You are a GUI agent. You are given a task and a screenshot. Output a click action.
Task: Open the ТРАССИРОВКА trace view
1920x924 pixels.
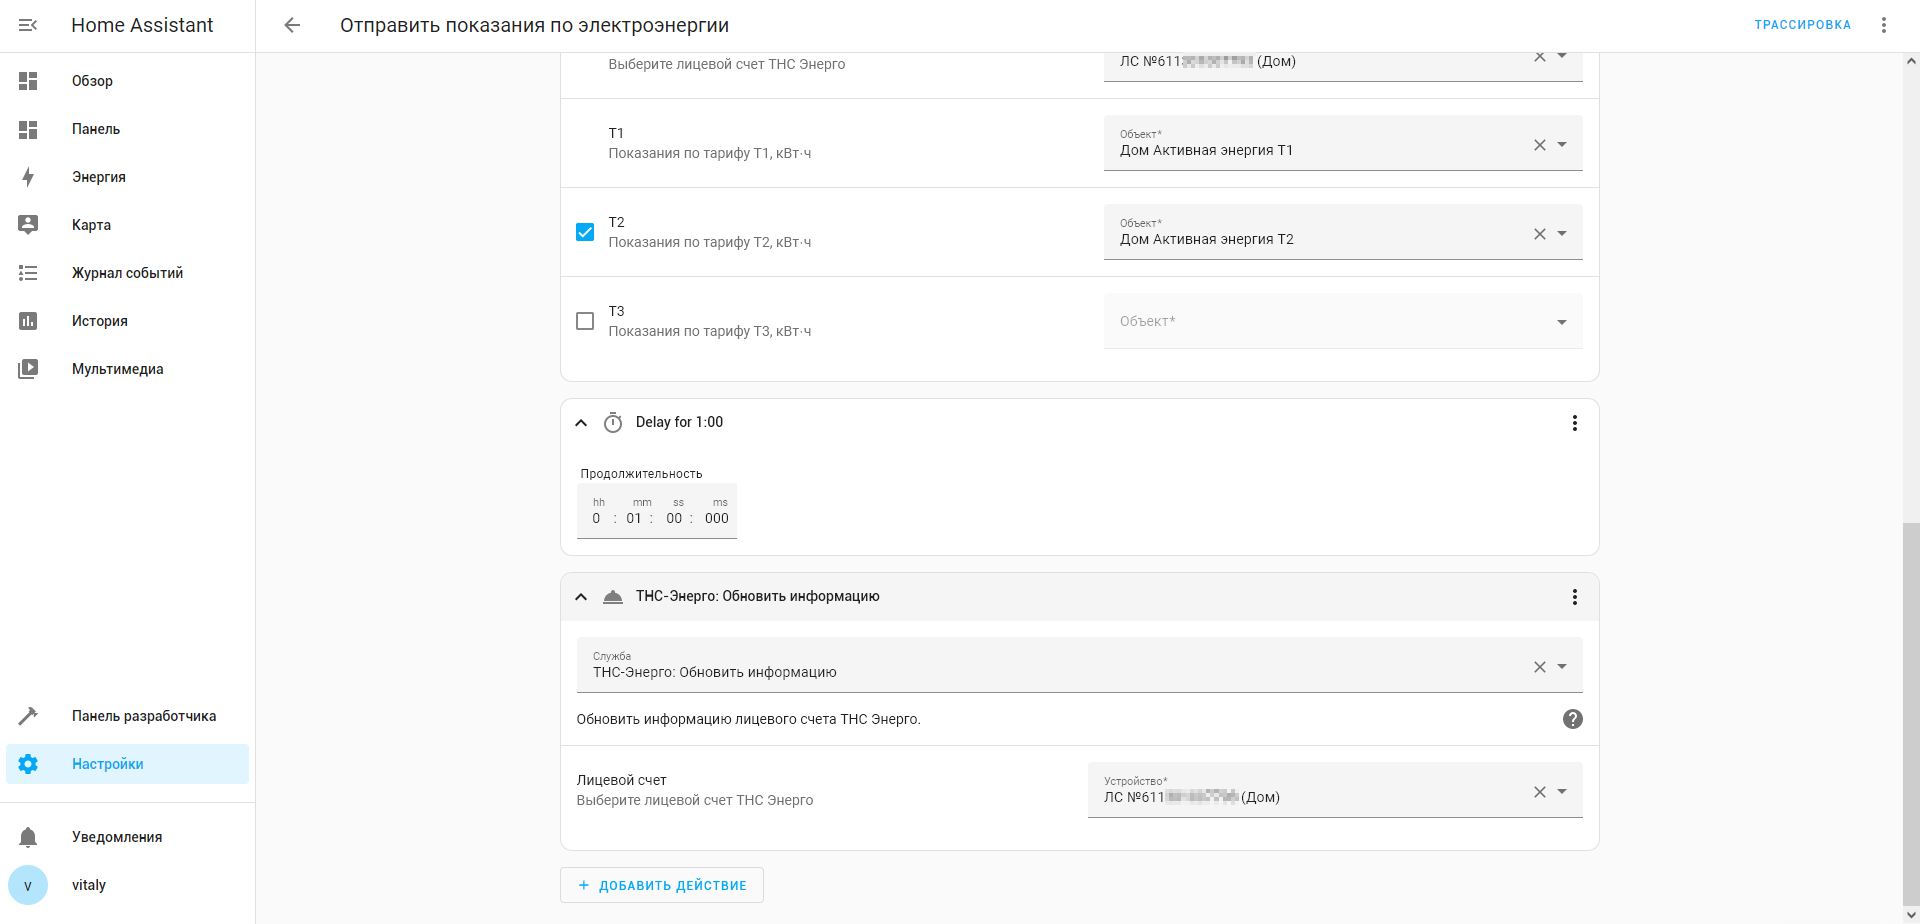(x=1802, y=25)
